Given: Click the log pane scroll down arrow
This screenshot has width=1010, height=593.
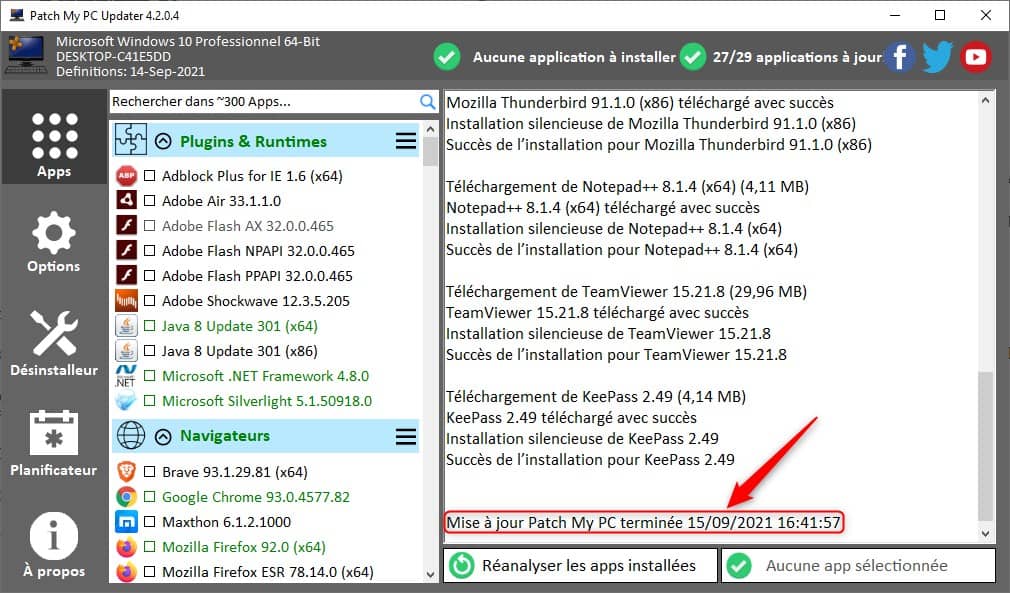Looking at the screenshot, I should [985, 533].
